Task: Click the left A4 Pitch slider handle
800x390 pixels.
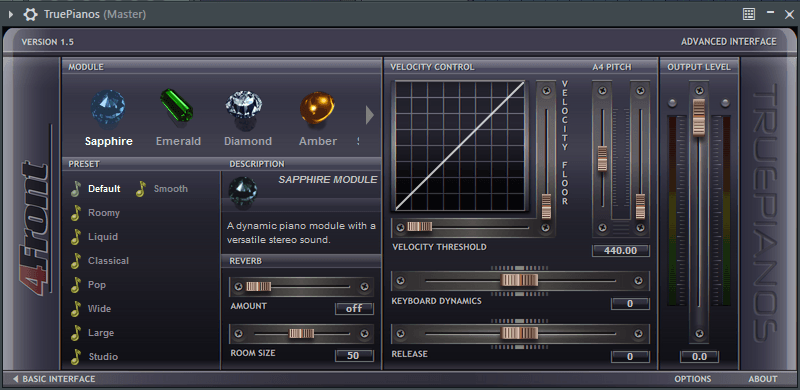Action: pos(602,159)
